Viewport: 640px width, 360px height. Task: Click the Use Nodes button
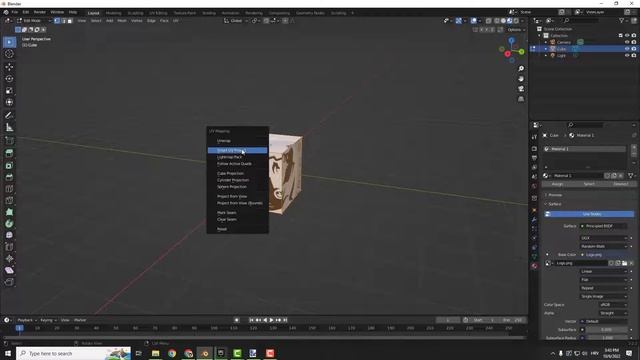pyautogui.click(x=589, y=214)
